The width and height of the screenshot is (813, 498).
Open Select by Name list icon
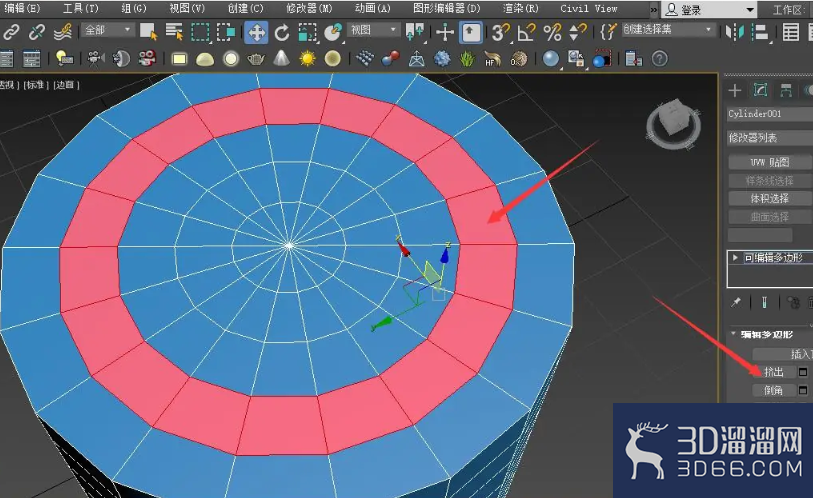(174, 32)
